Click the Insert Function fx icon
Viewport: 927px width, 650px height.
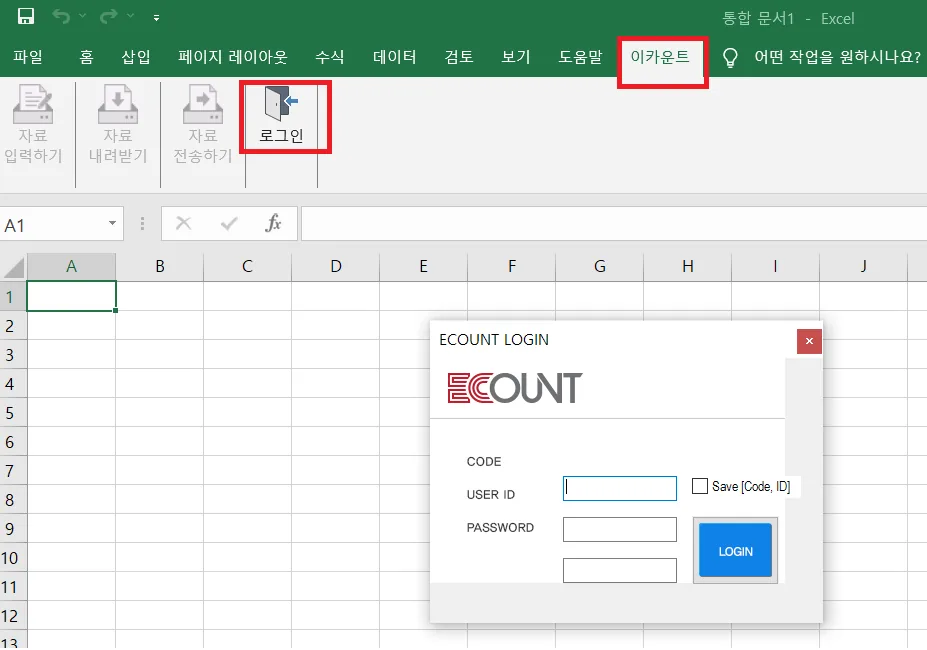273,224
